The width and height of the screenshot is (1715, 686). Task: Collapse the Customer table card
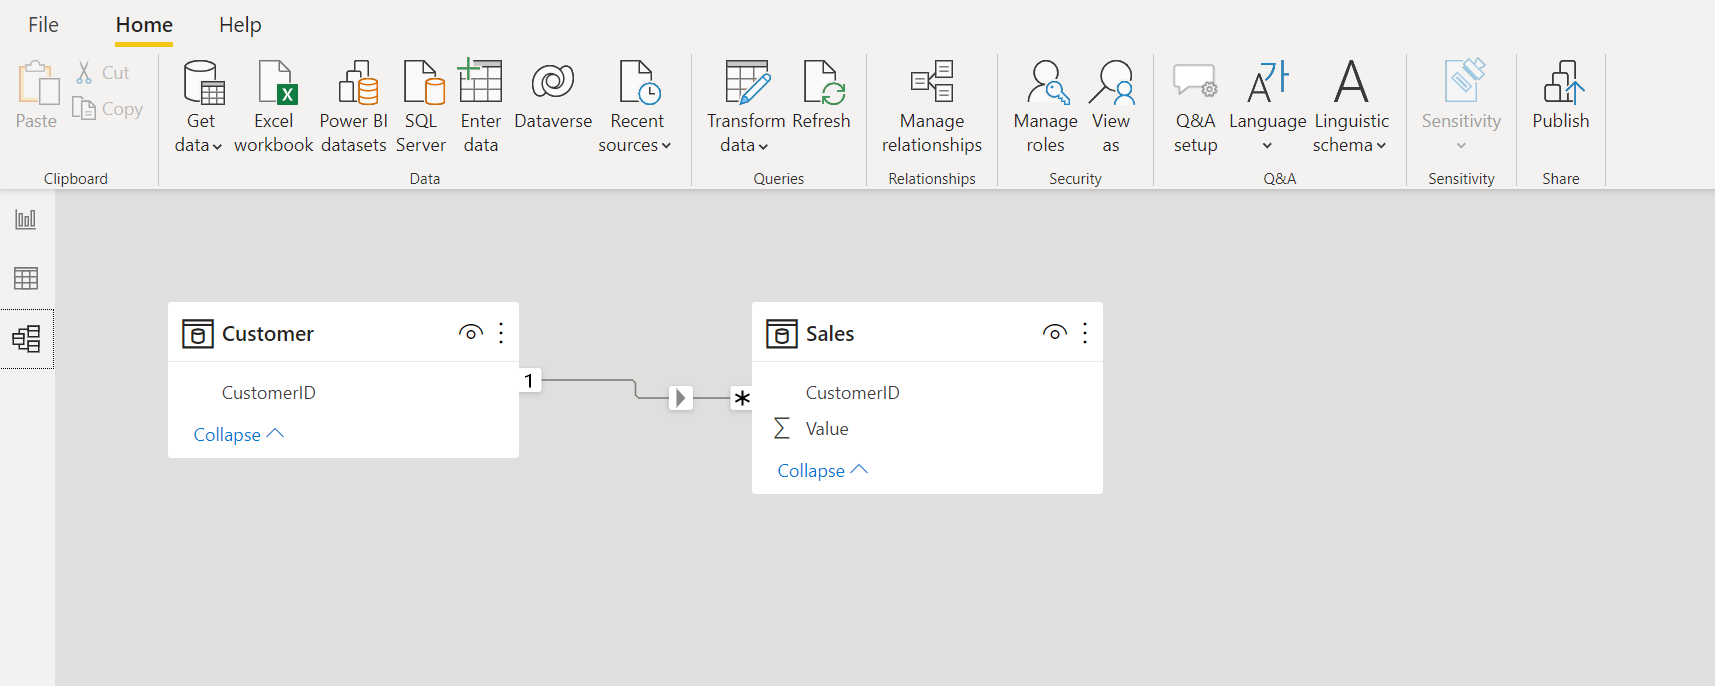click(238, 435)
